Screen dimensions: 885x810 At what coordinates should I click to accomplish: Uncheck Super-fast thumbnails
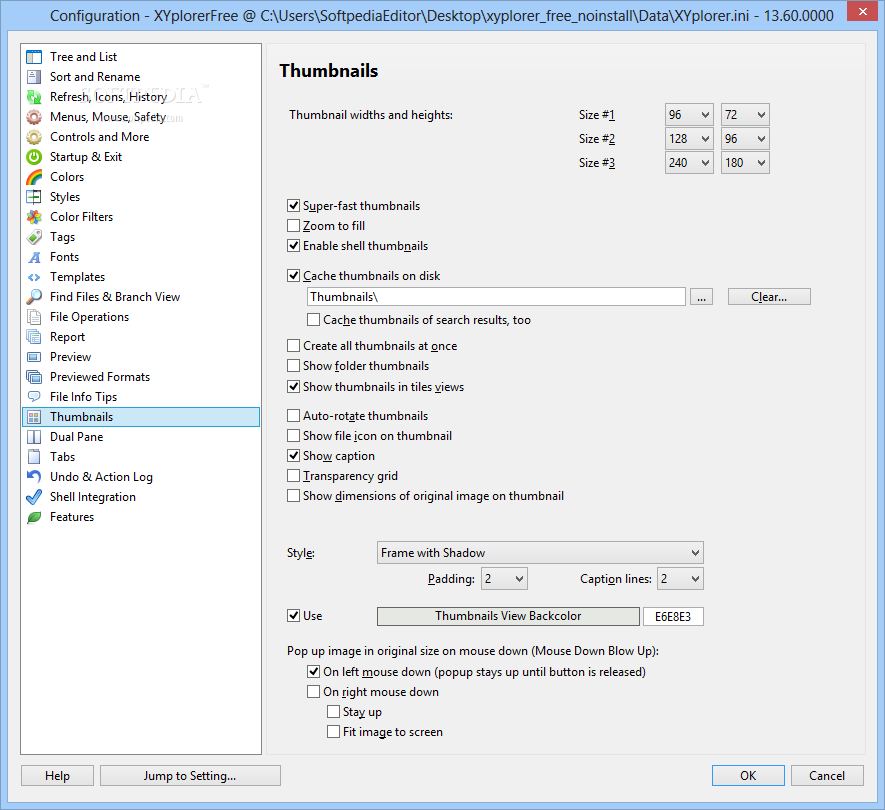[x=293, y=205]
